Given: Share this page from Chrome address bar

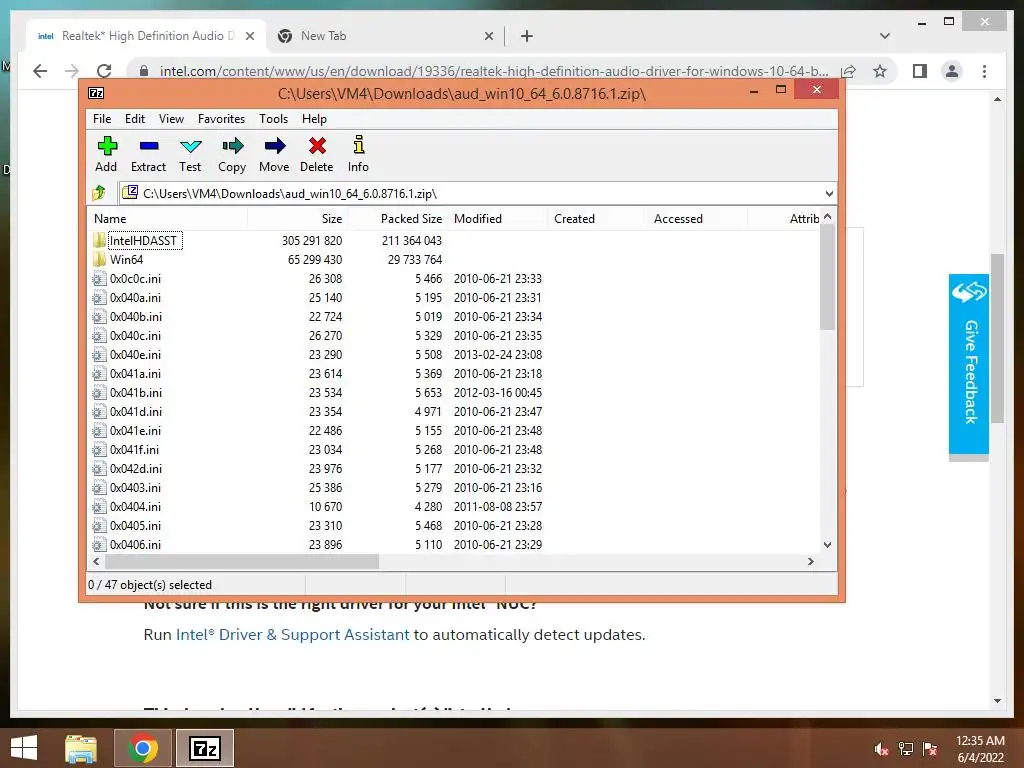Looking at the screenshot, I should pos(848,71).
